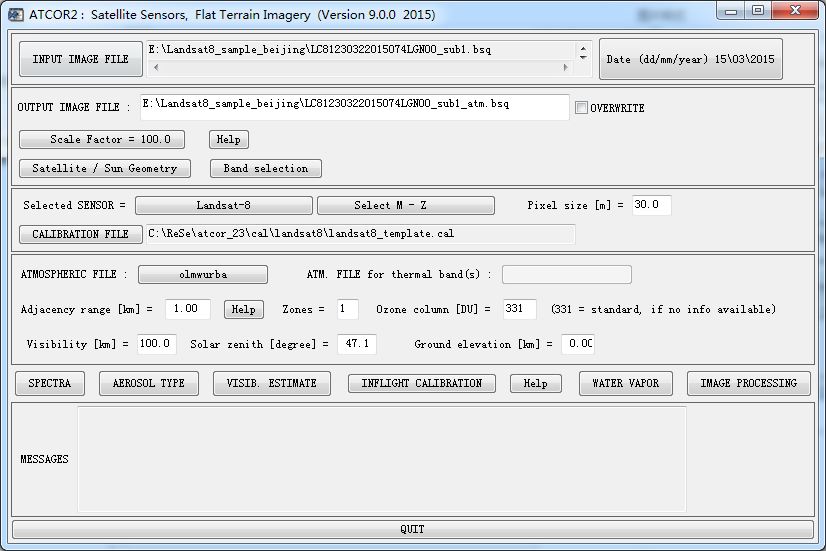
Task: Start IMAGE PROCESSING
Action: coord(748,383)
